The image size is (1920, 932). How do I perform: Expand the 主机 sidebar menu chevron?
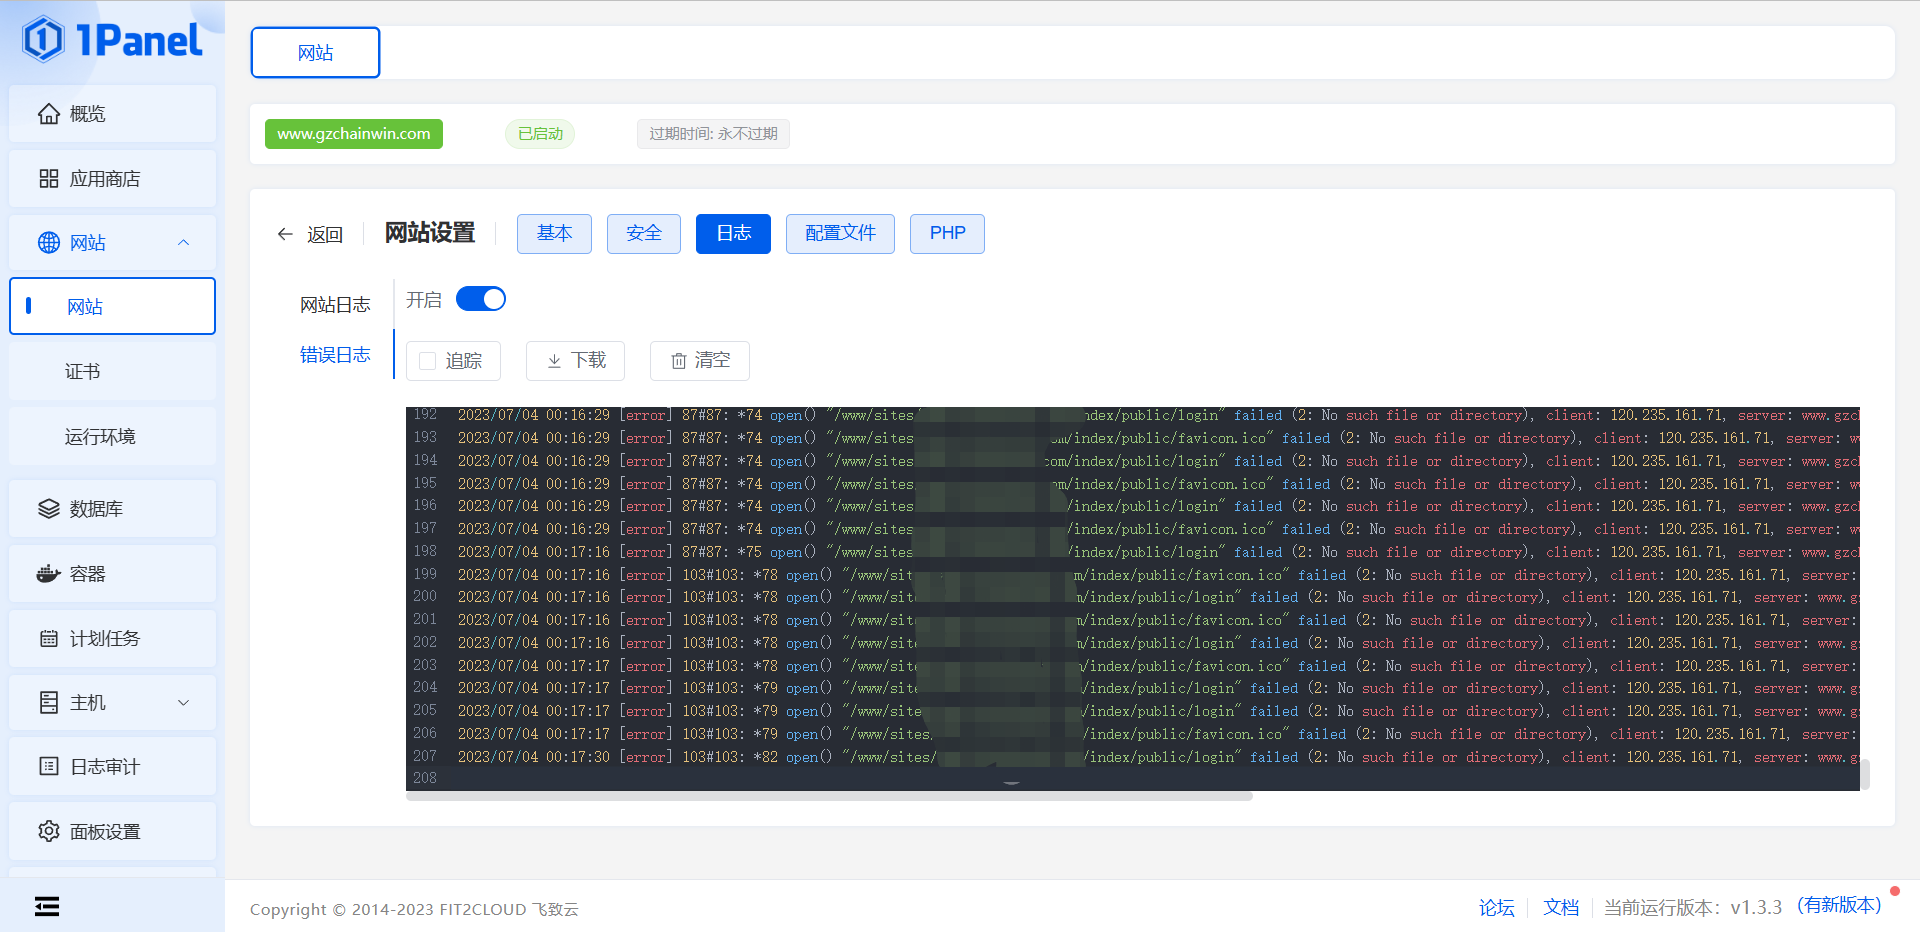coord(183,703)
